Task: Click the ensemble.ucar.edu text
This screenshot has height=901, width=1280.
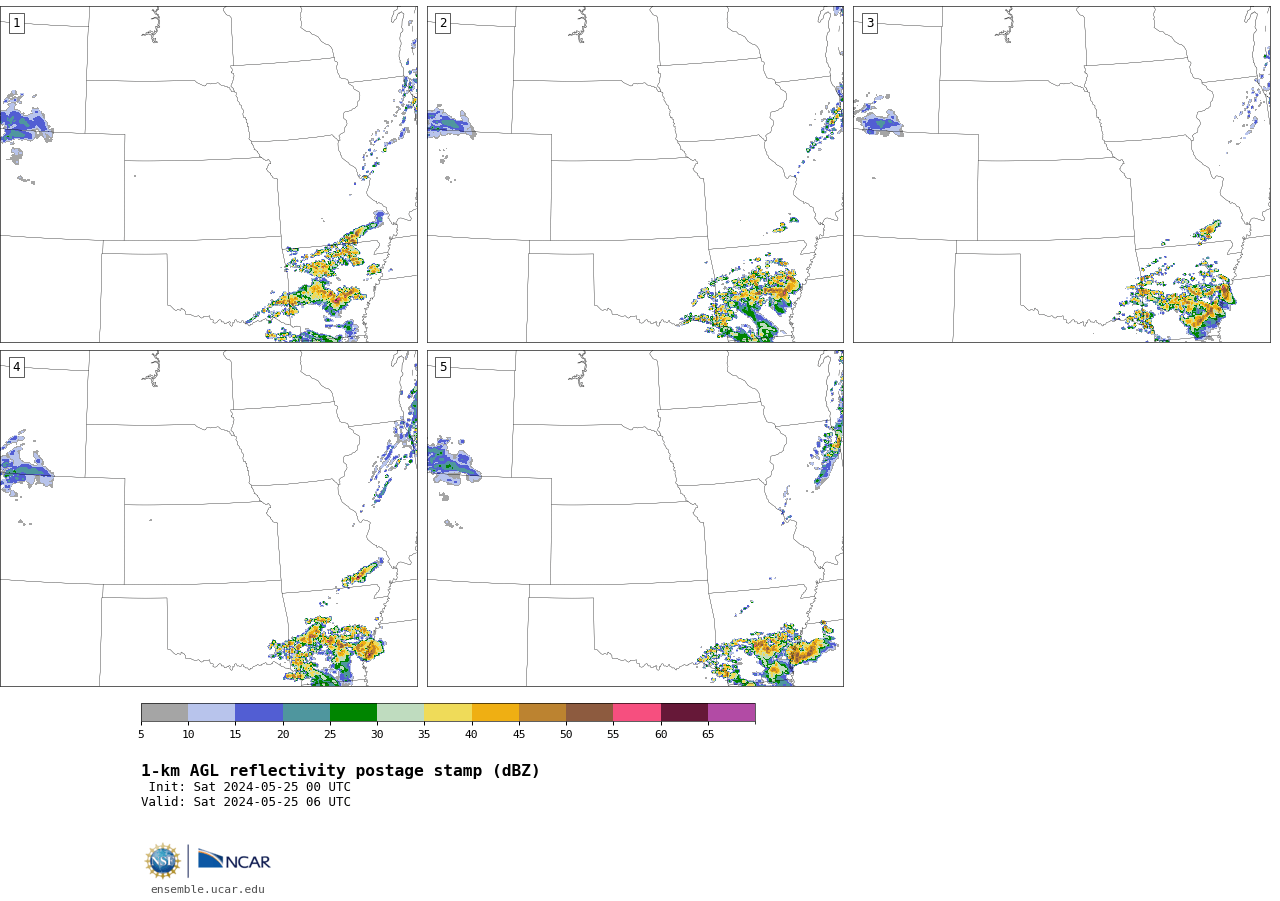Action: tap(208, 889)
